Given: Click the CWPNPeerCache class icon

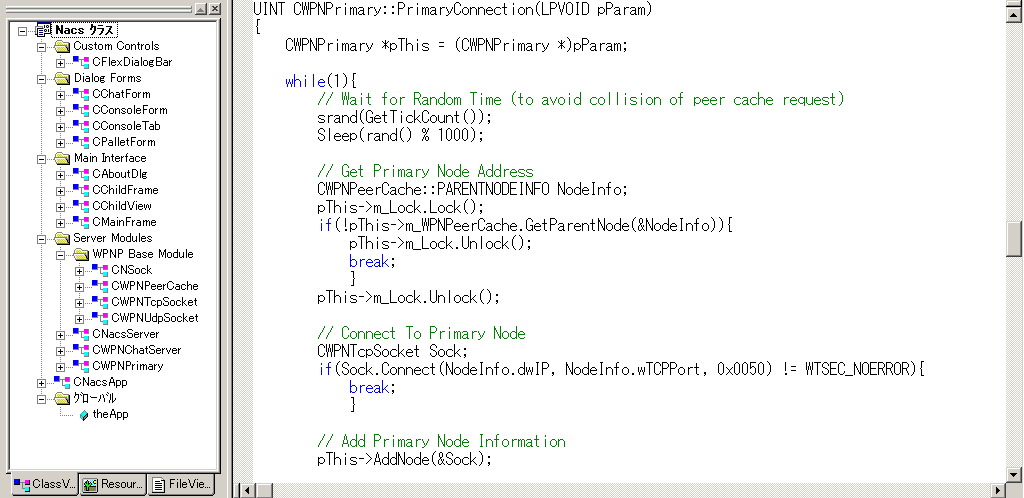Looking at the screenshot, I should click(x=100, y=286).
